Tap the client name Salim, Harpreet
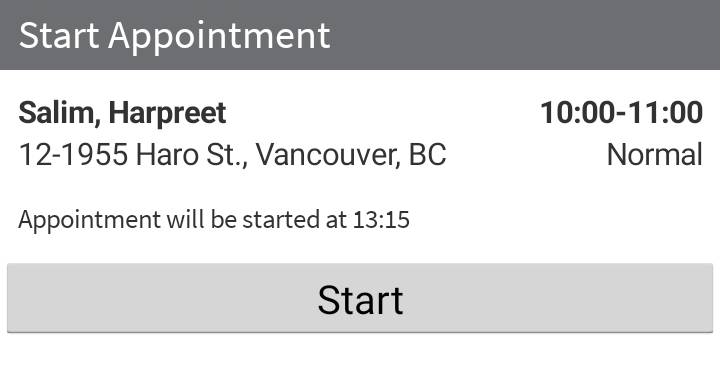The image size is (720, 387). tap(122, 113)
